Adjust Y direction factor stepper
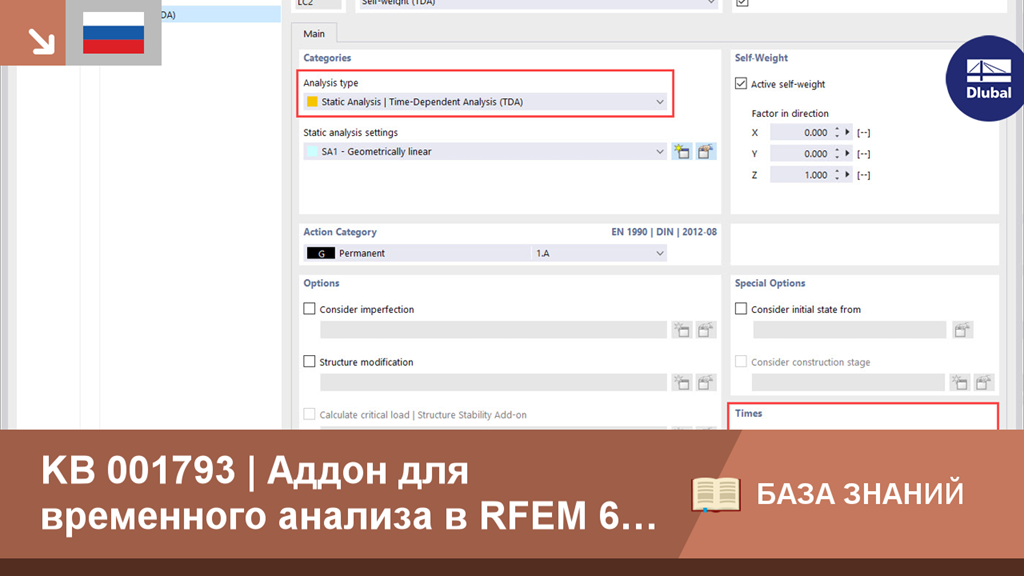The width and height of the screenshot is (1024, 576). 837,153
